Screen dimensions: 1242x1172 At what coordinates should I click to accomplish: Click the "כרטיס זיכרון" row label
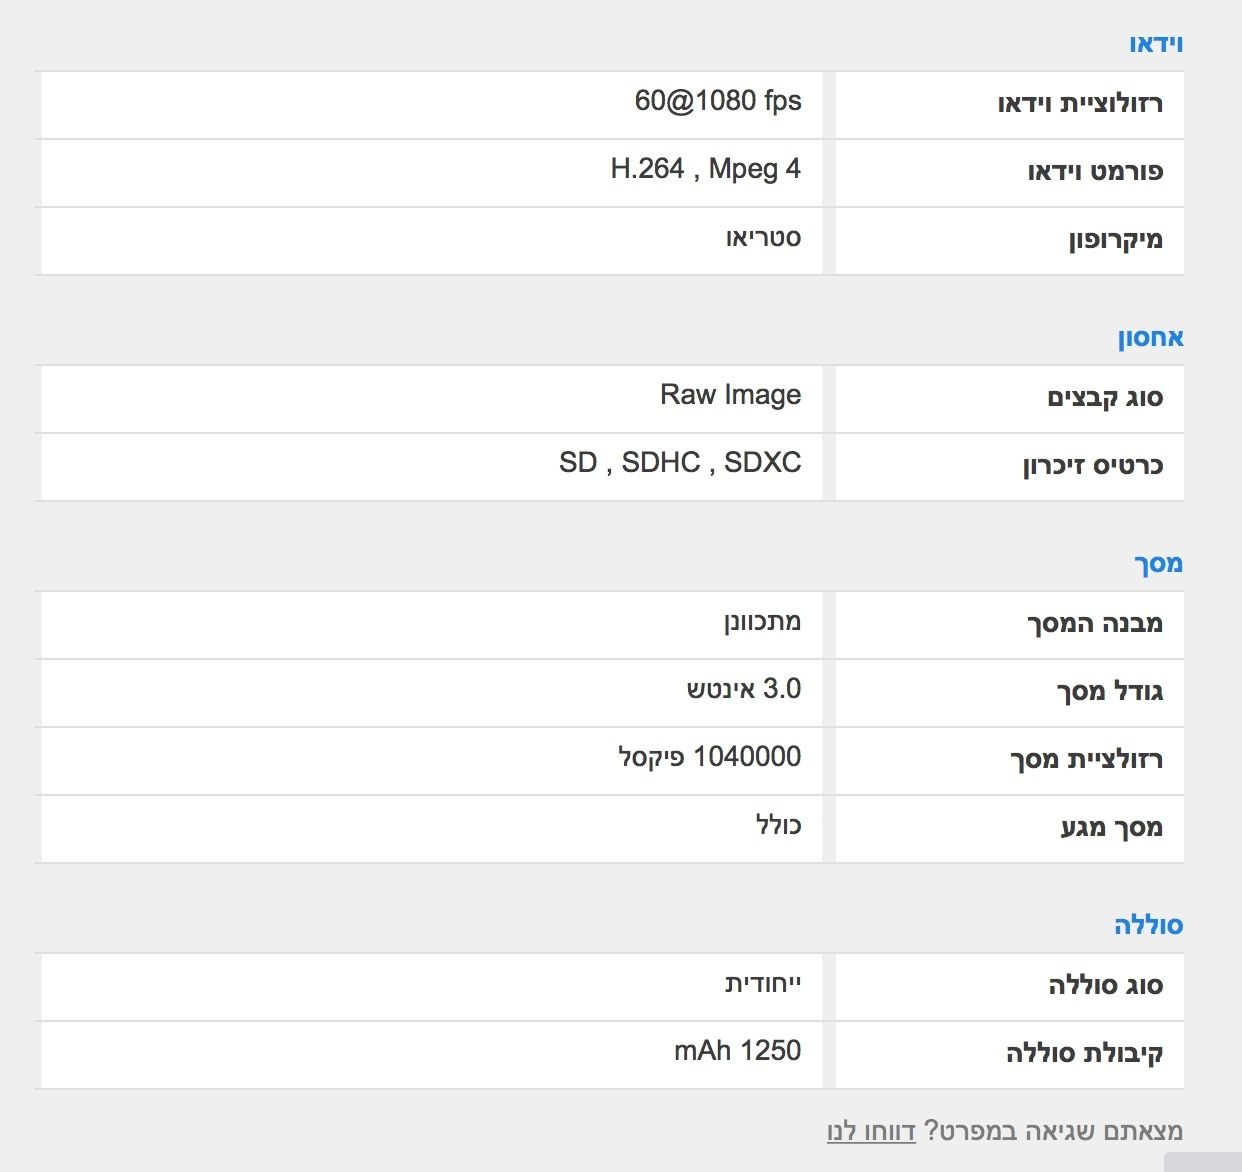point(1092,466)
